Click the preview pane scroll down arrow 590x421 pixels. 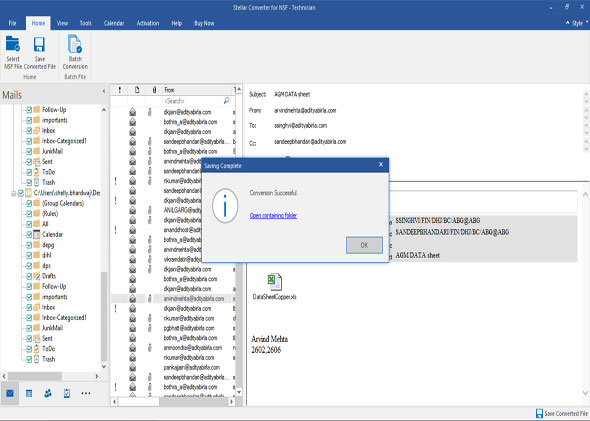(x=585, y=392)
